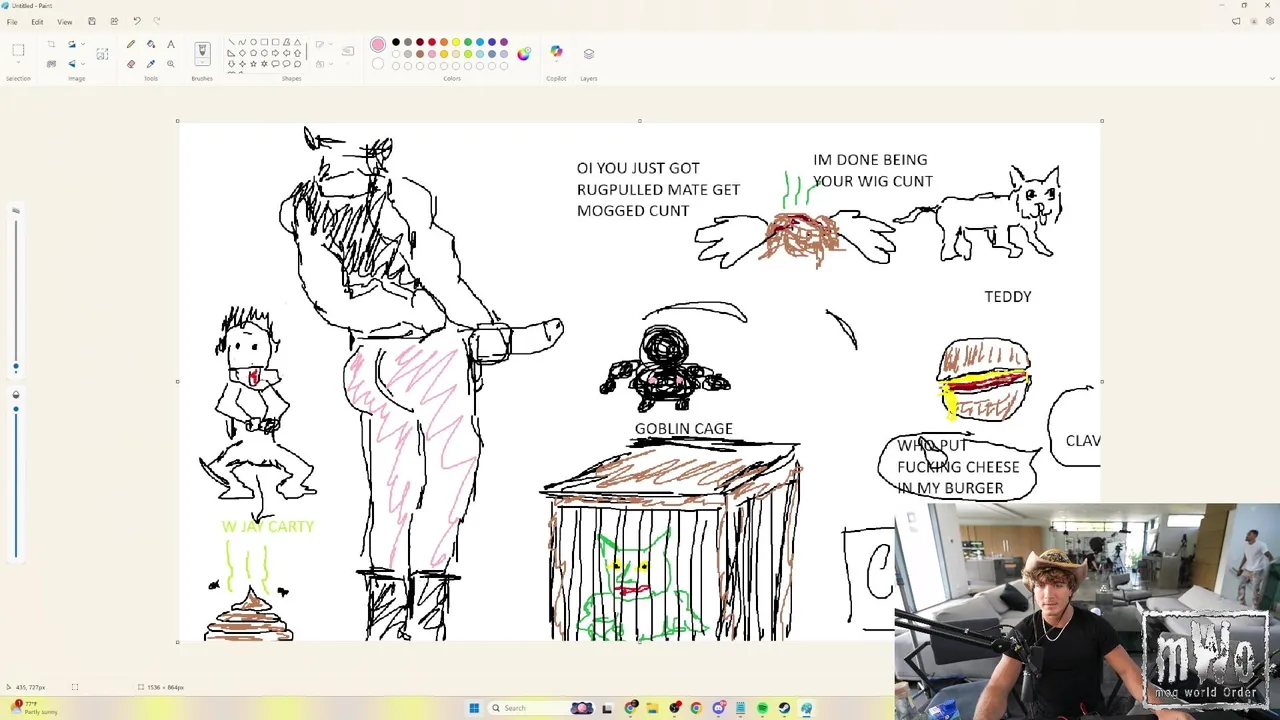The image size is (1280, 720).
Task: Select the Text tool
Action: pos(171,44)
